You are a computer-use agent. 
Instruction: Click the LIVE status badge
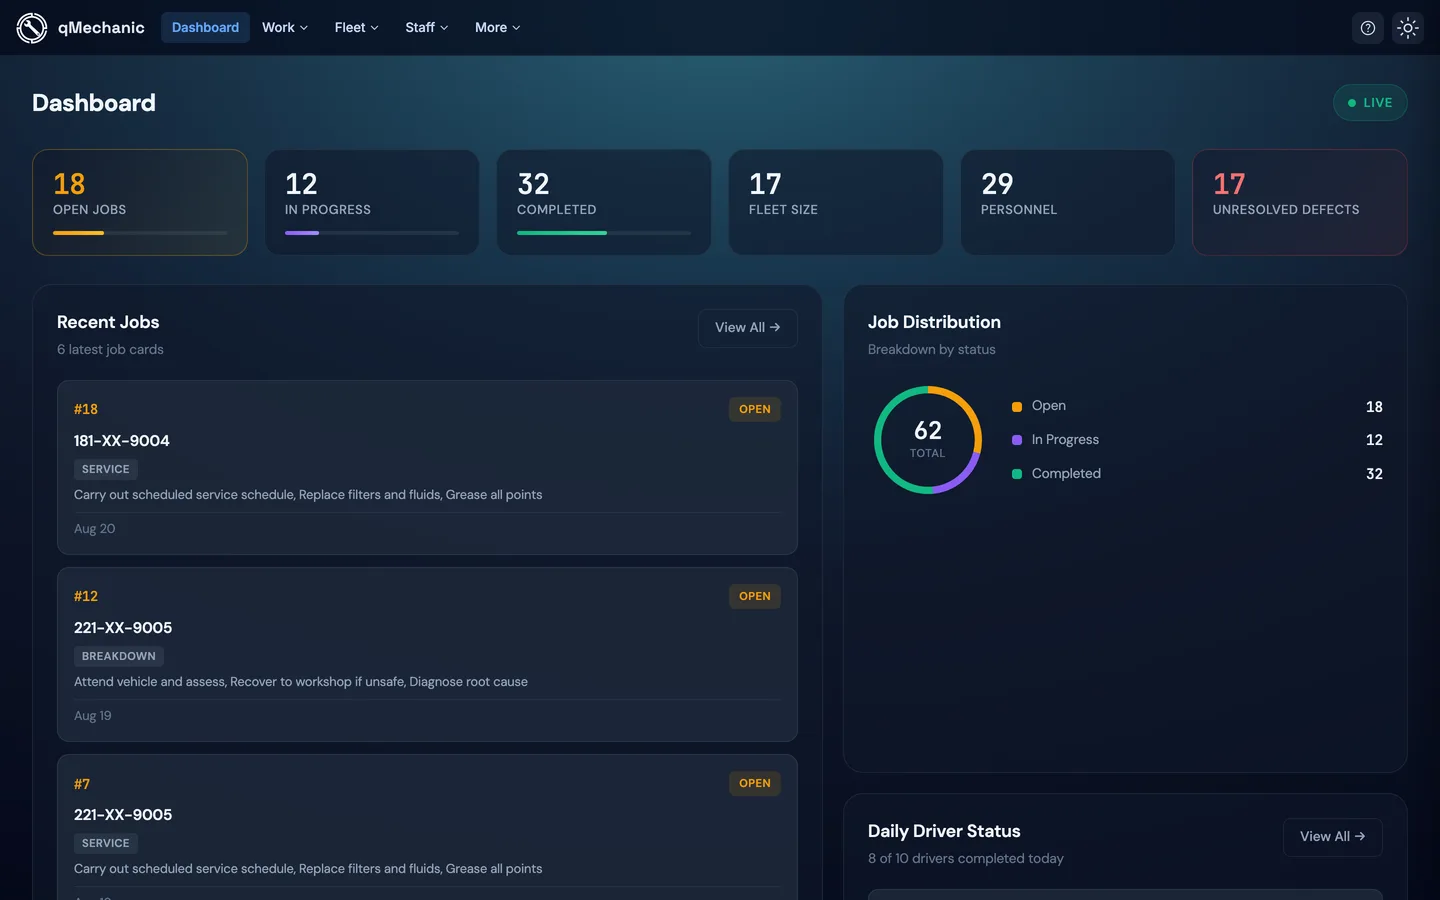(1370, 103)
